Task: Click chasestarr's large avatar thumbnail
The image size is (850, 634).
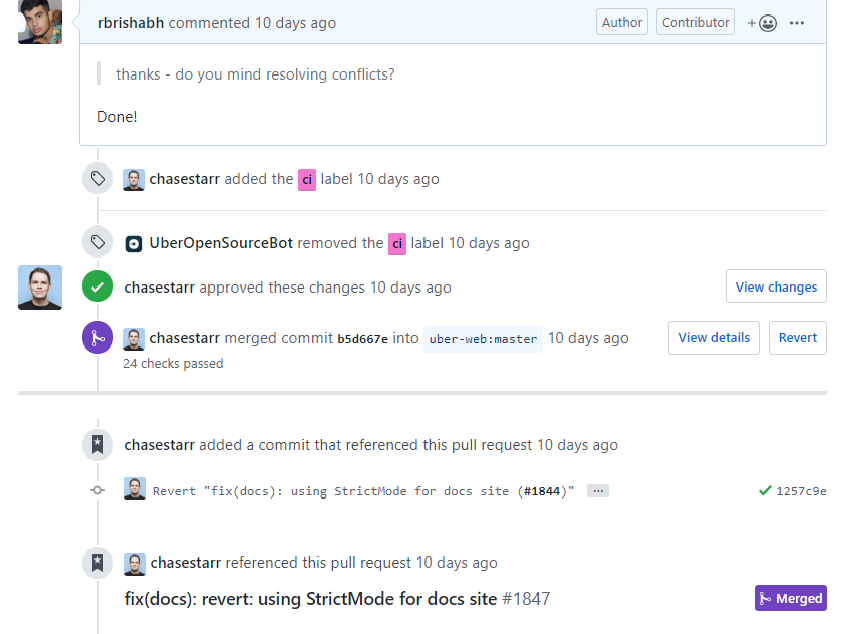Action: click(40, 287)
